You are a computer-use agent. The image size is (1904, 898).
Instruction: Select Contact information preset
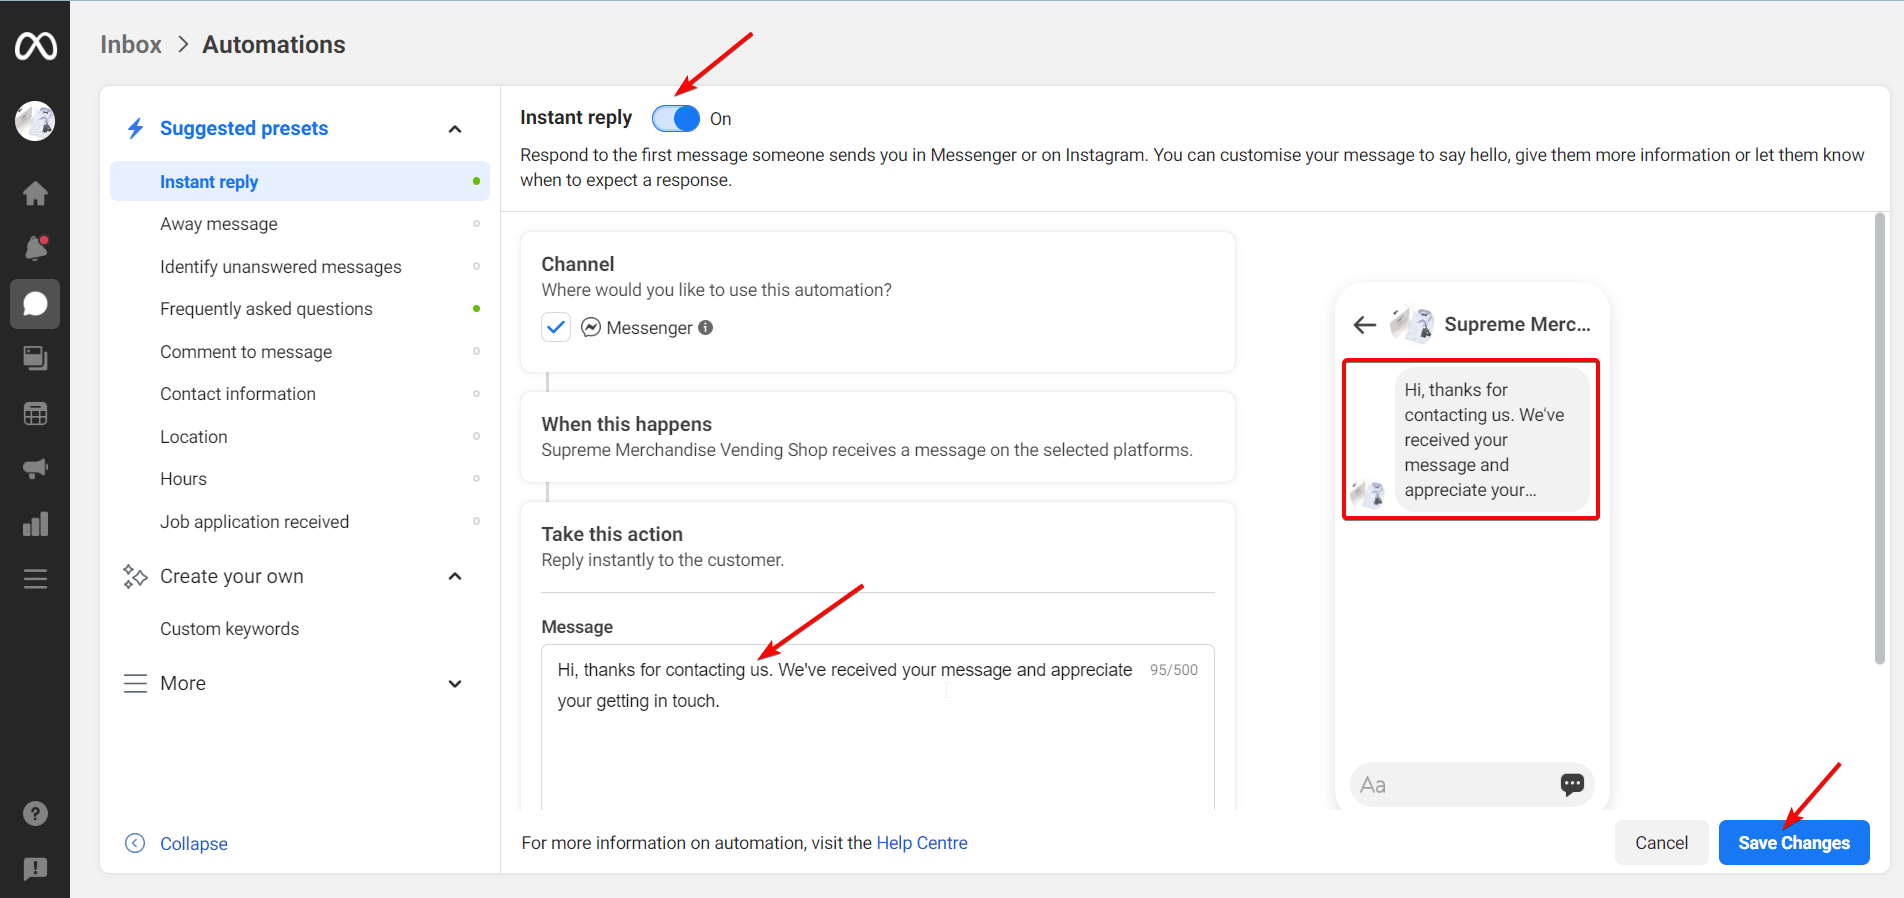click(300, 394)
